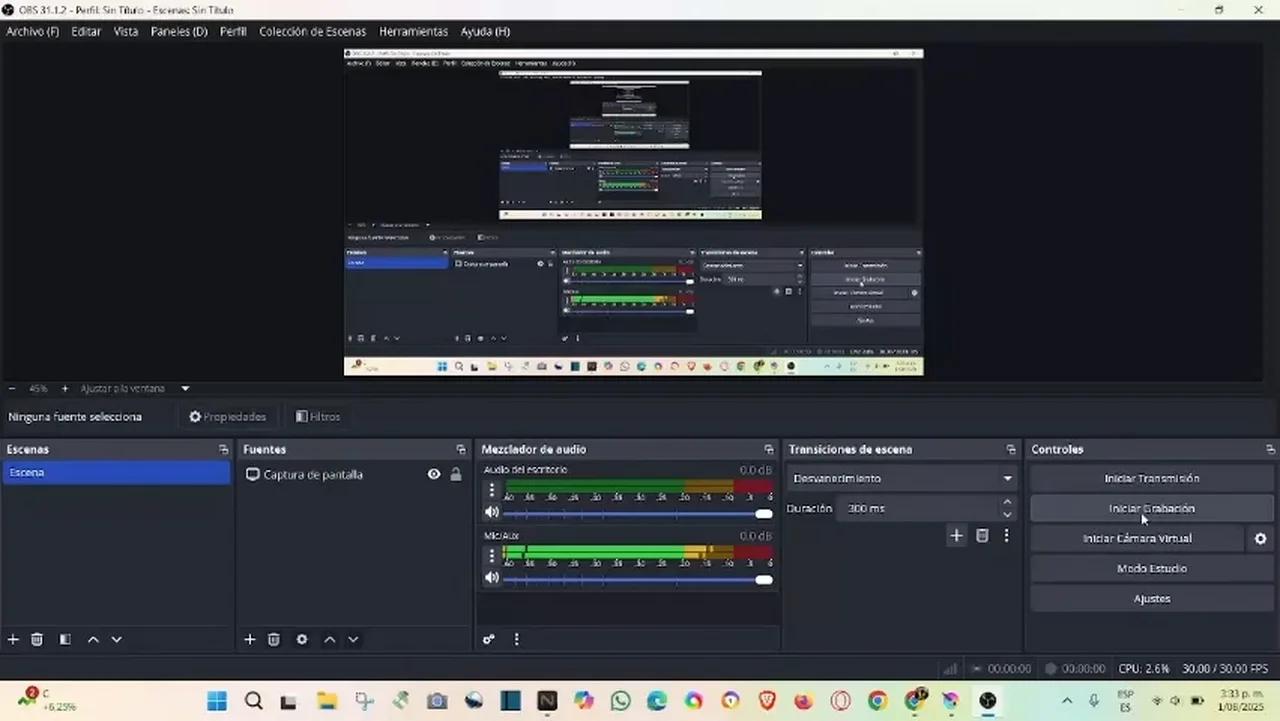Delete selected scene with trash icon
The height and width of the screenshot is (721, 1280).
tap(37, 640)
